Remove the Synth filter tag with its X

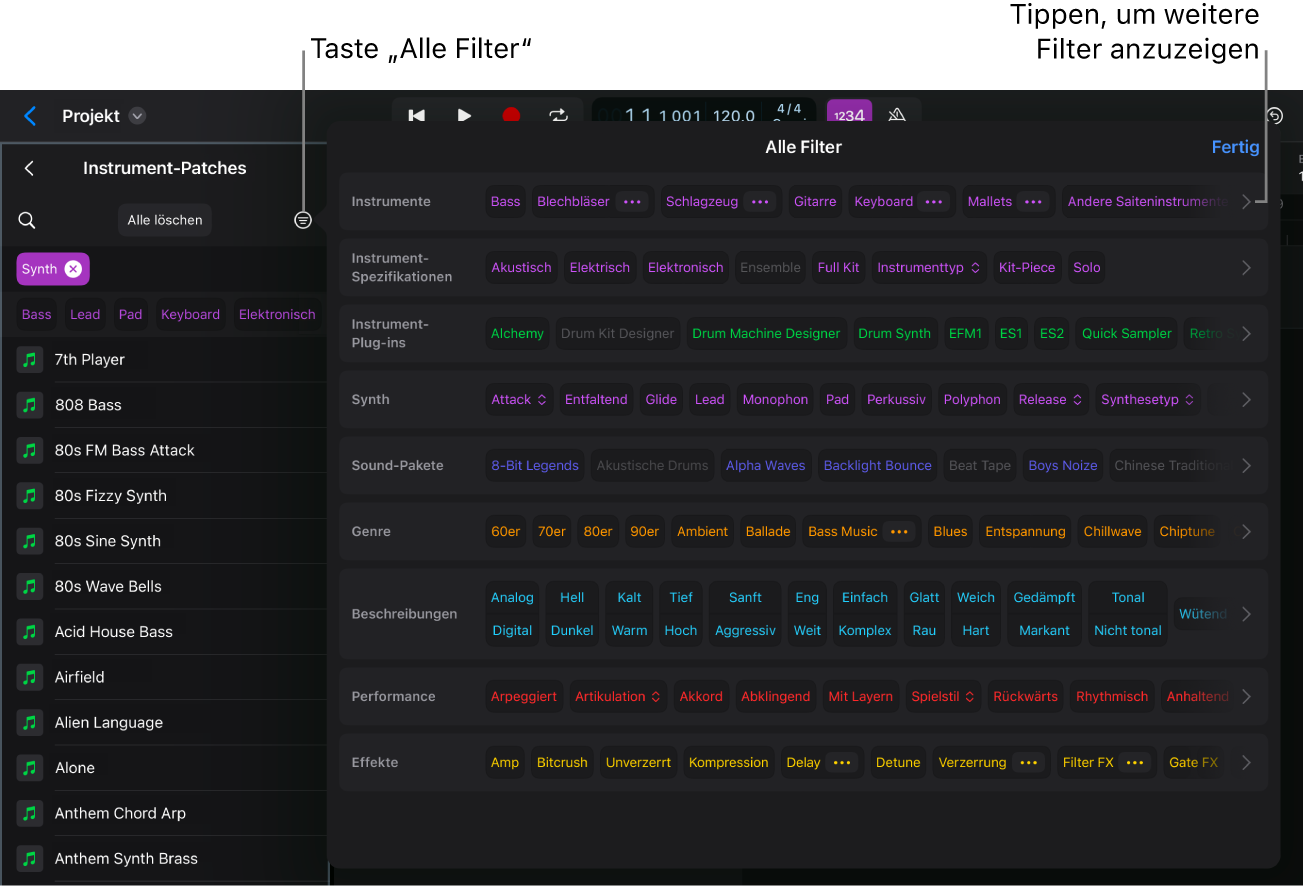tap(73, 269)
